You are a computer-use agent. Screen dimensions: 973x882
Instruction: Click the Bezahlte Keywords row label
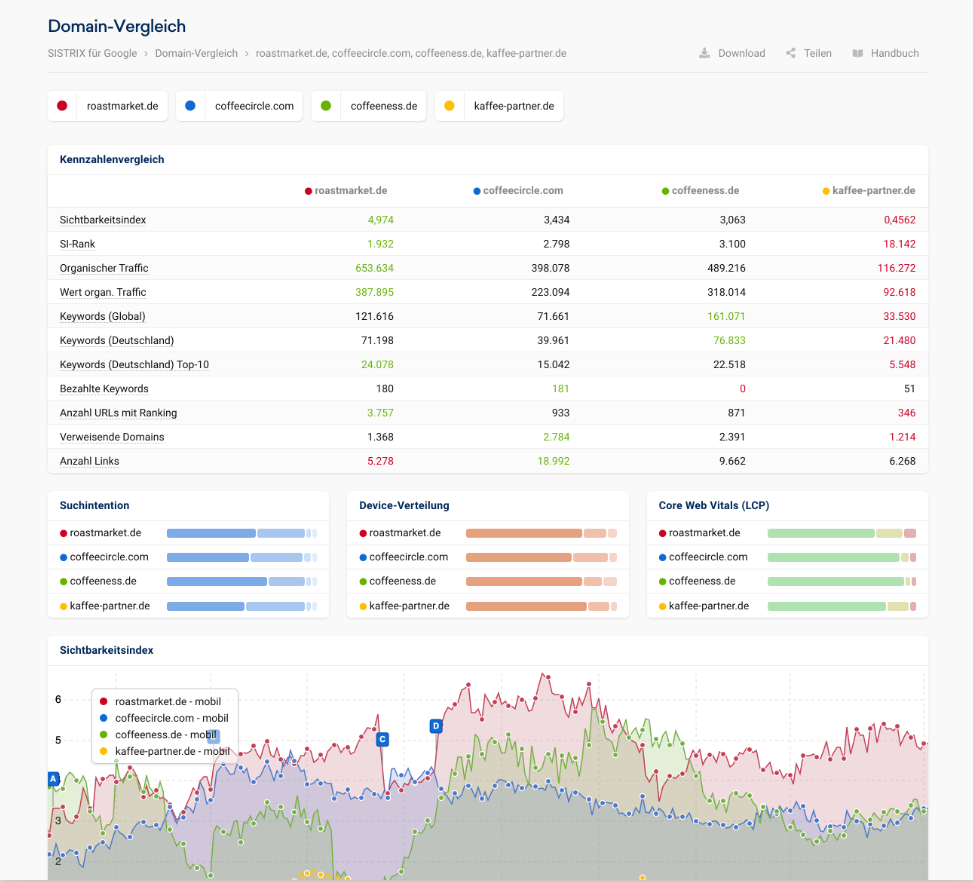(104, 389)
